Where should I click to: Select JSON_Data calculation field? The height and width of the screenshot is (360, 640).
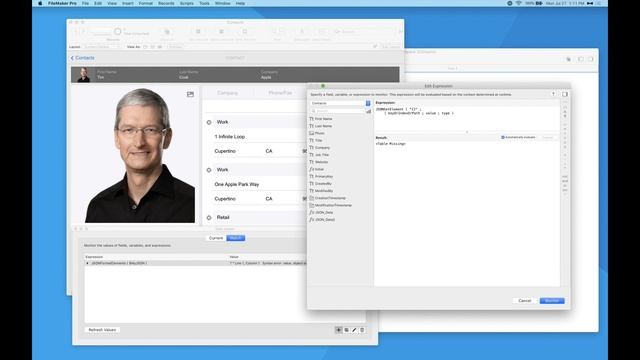tap(324, 213)
